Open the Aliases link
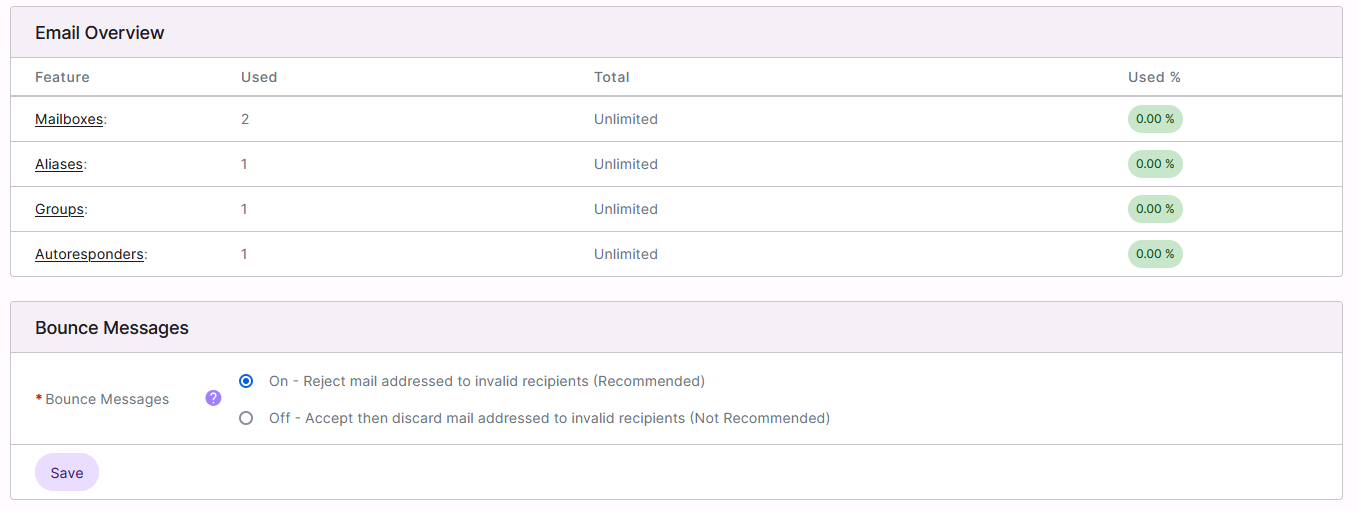Viewport: 1357px width, 511px height. (x=59, y=164)
